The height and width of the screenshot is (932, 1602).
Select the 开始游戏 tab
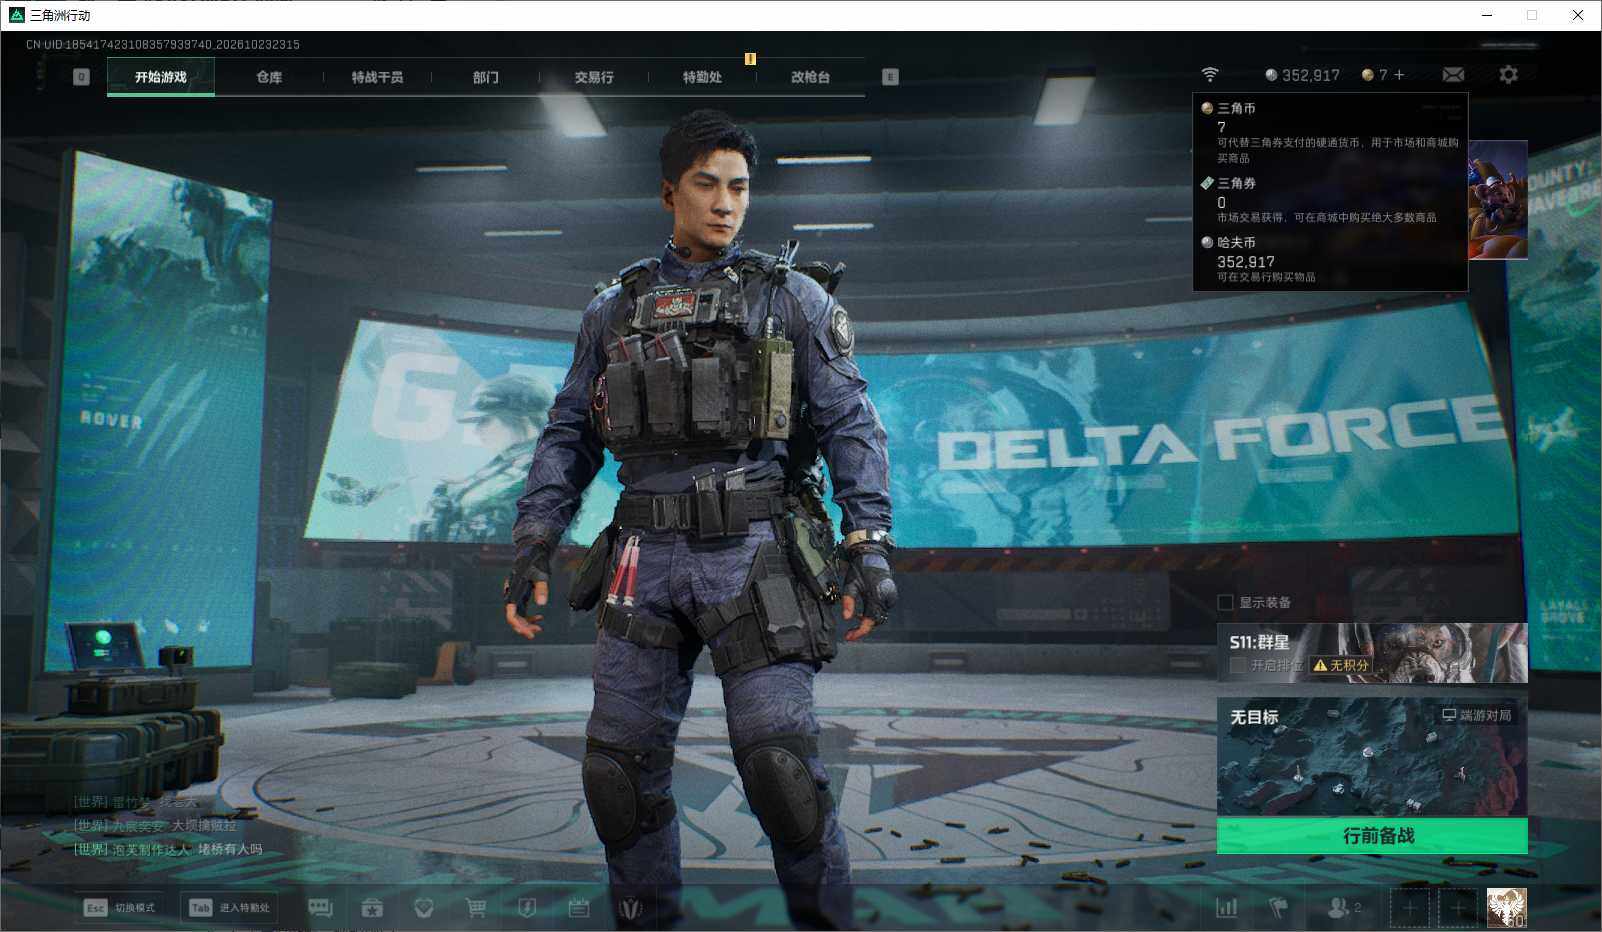[161, 77]
